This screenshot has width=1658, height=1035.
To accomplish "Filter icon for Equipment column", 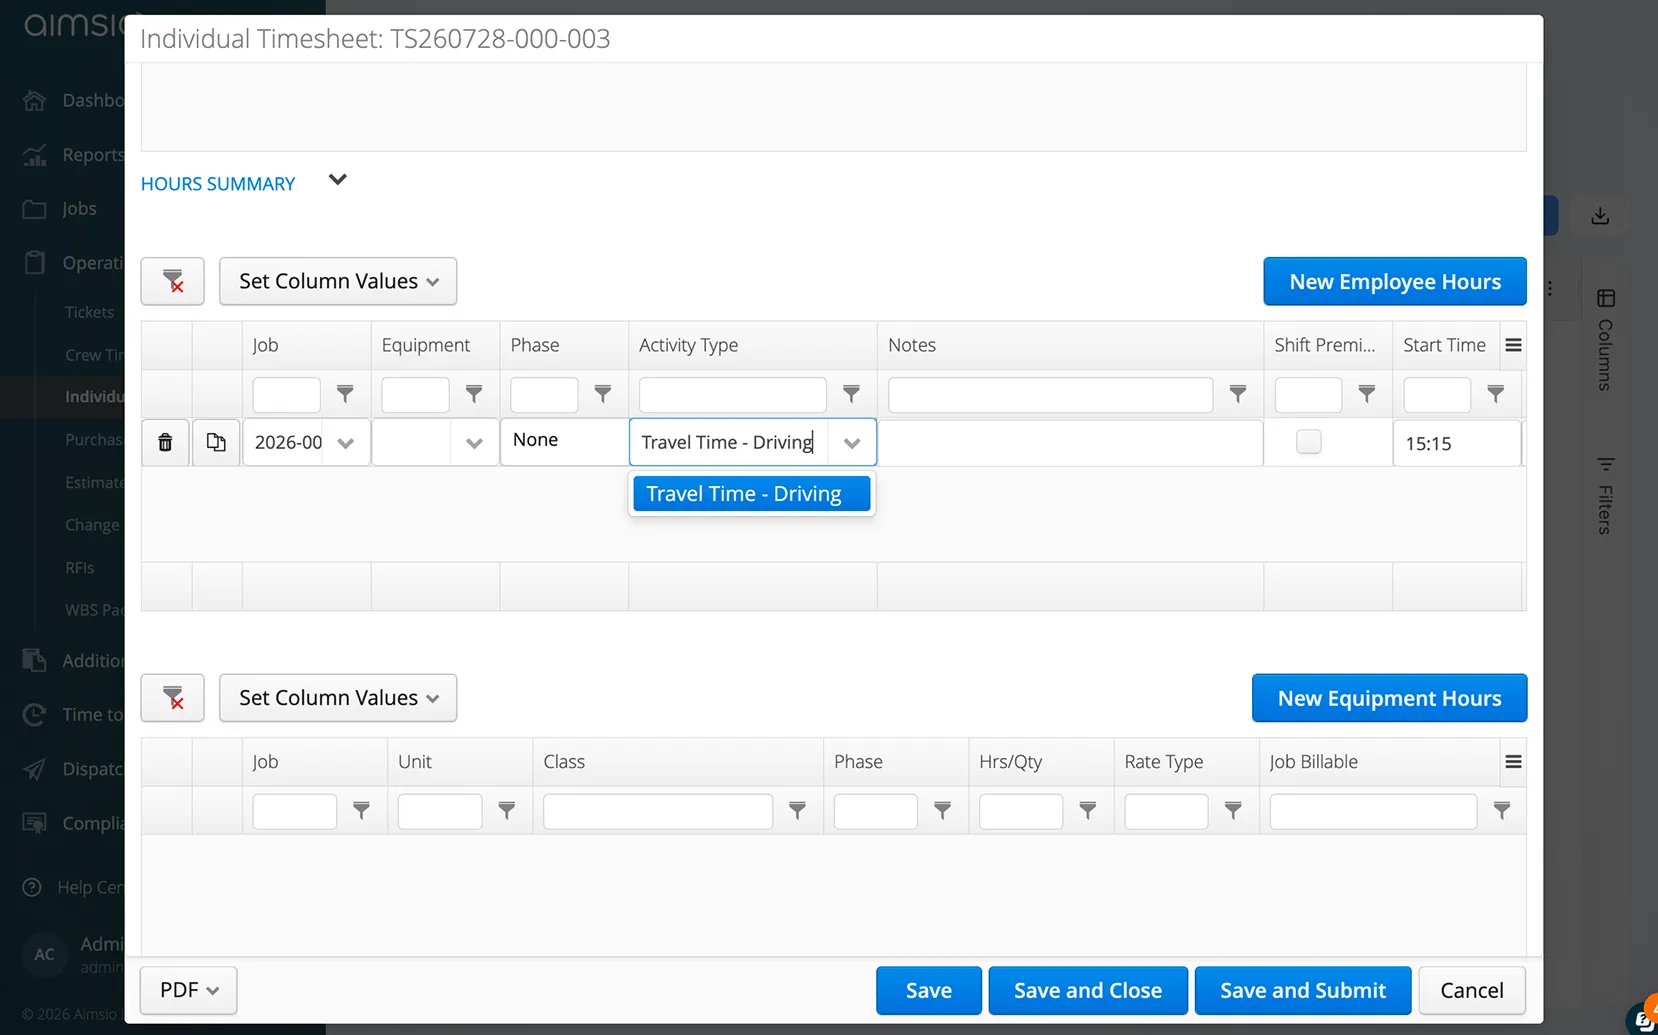I will click(474, 394).
